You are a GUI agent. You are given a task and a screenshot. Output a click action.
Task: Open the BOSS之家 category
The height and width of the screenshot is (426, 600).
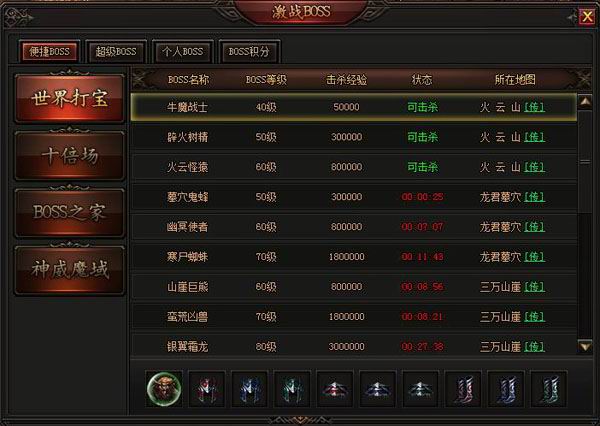point(70,213)
